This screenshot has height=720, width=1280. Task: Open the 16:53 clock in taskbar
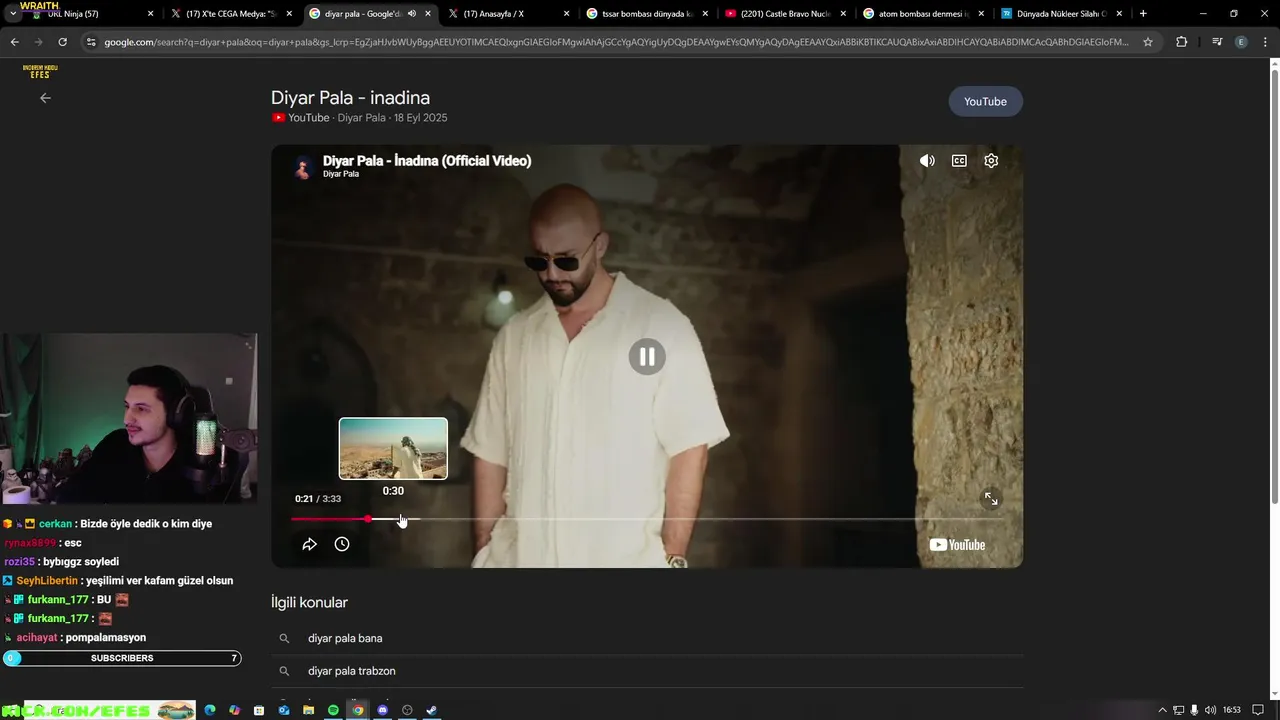1231,710
